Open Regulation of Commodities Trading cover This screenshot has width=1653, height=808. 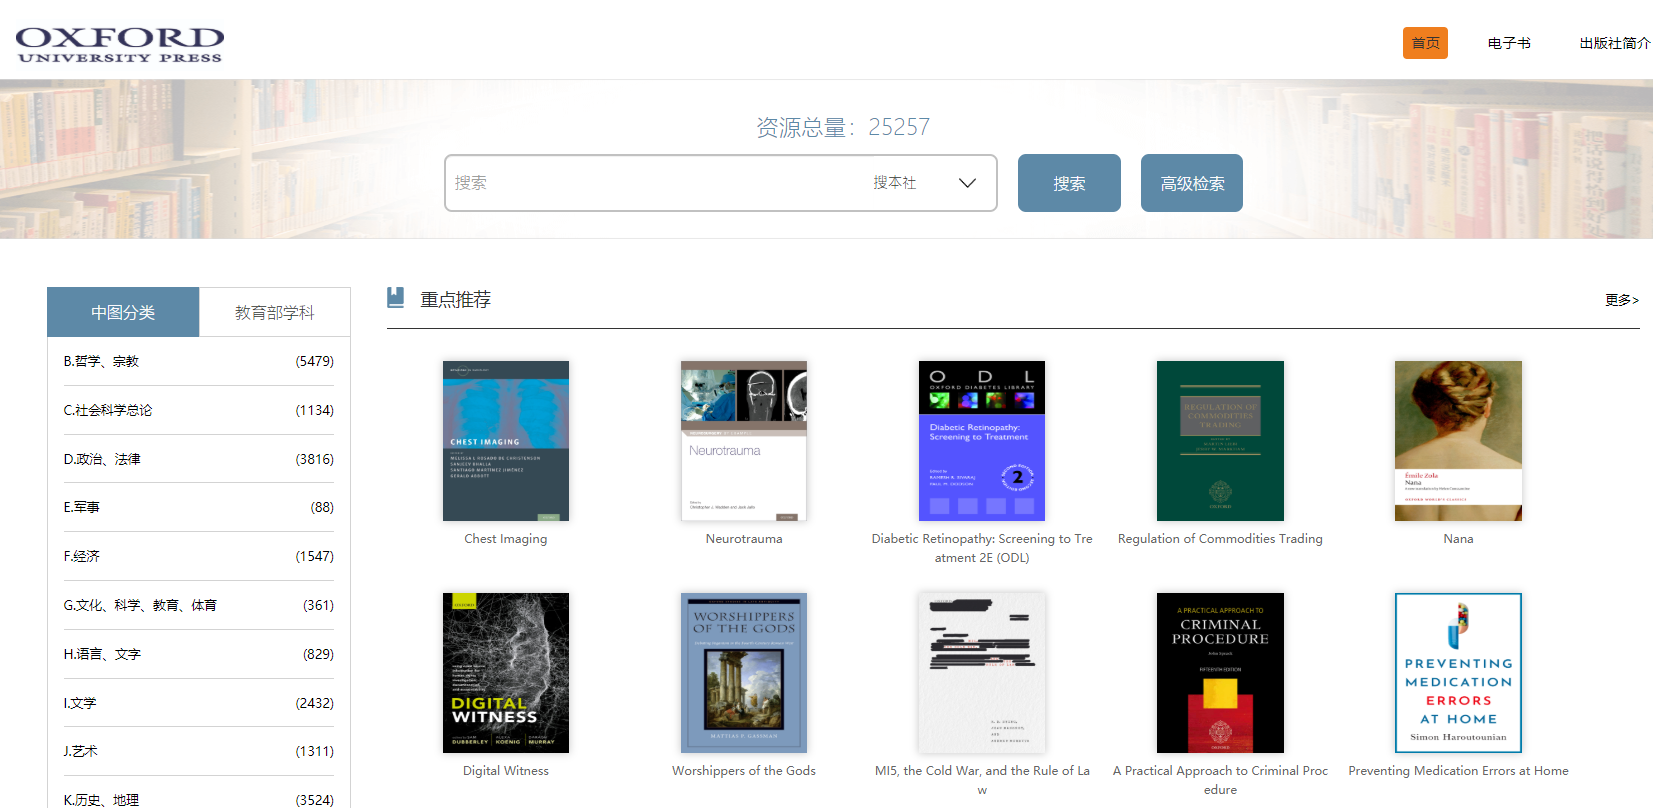(x=1220, y=441)
